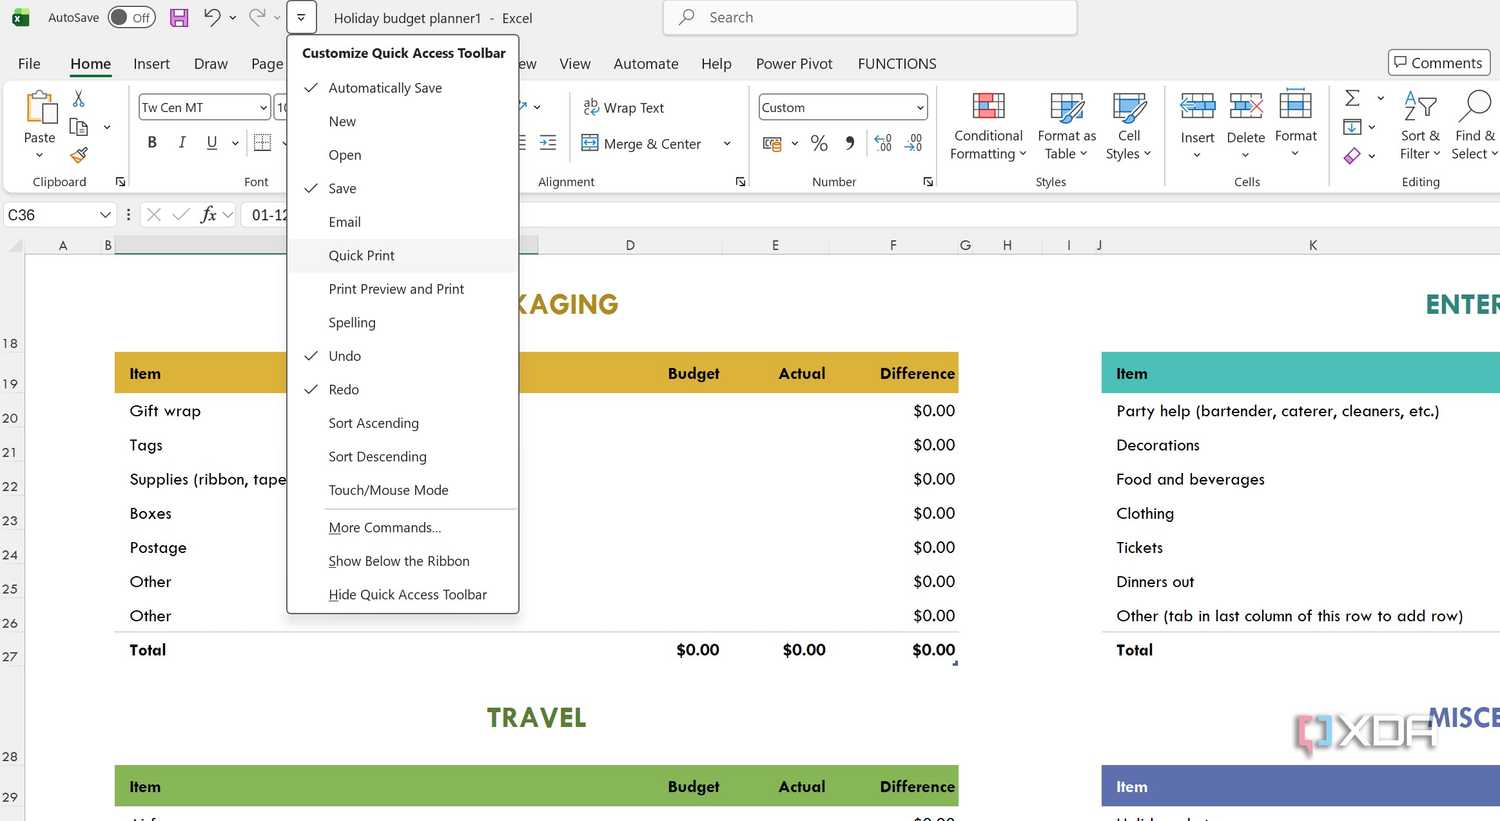Click the Increase Decimal icon
The height and width of the screenshot is (821, 1500).
tap(883, 143)
